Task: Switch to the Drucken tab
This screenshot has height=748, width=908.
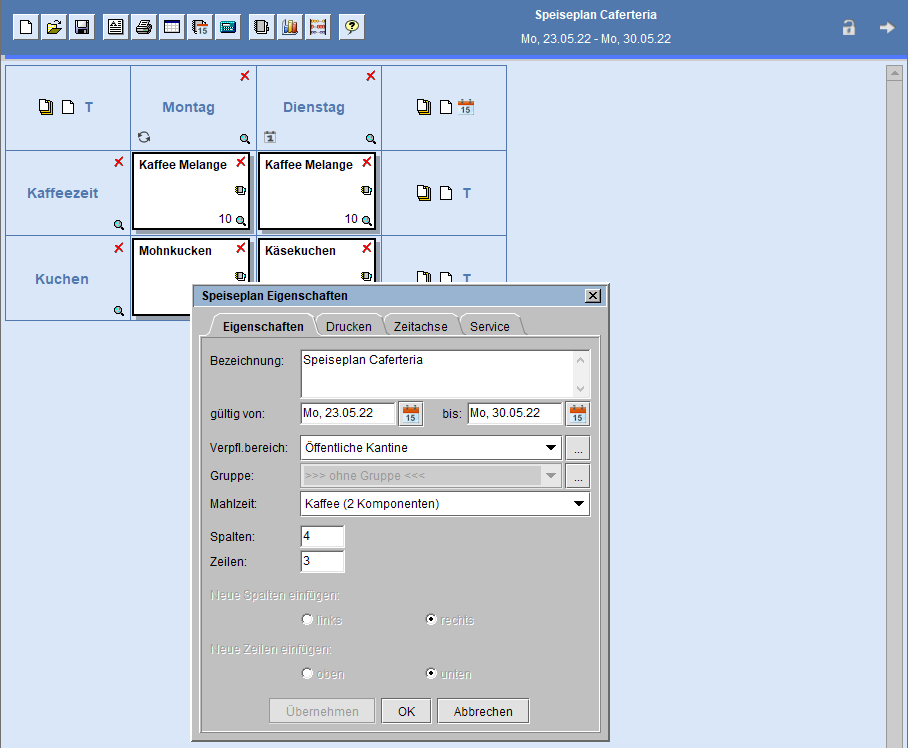Action: 348,326
